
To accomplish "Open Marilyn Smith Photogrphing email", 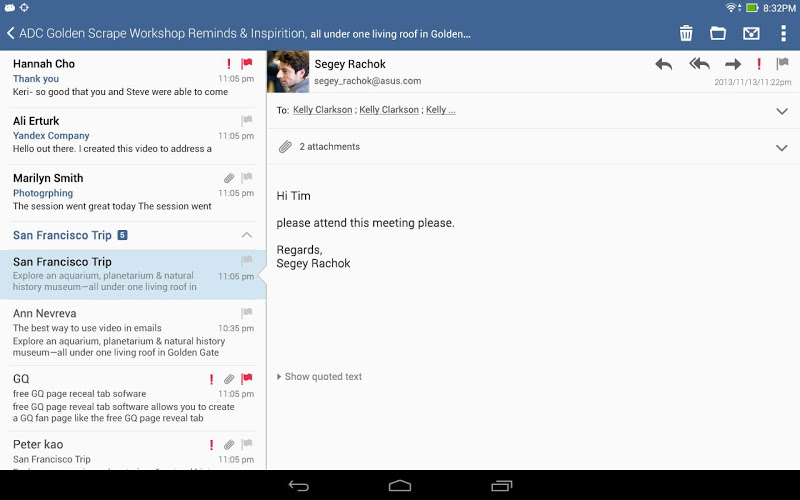I will (133, 192).
